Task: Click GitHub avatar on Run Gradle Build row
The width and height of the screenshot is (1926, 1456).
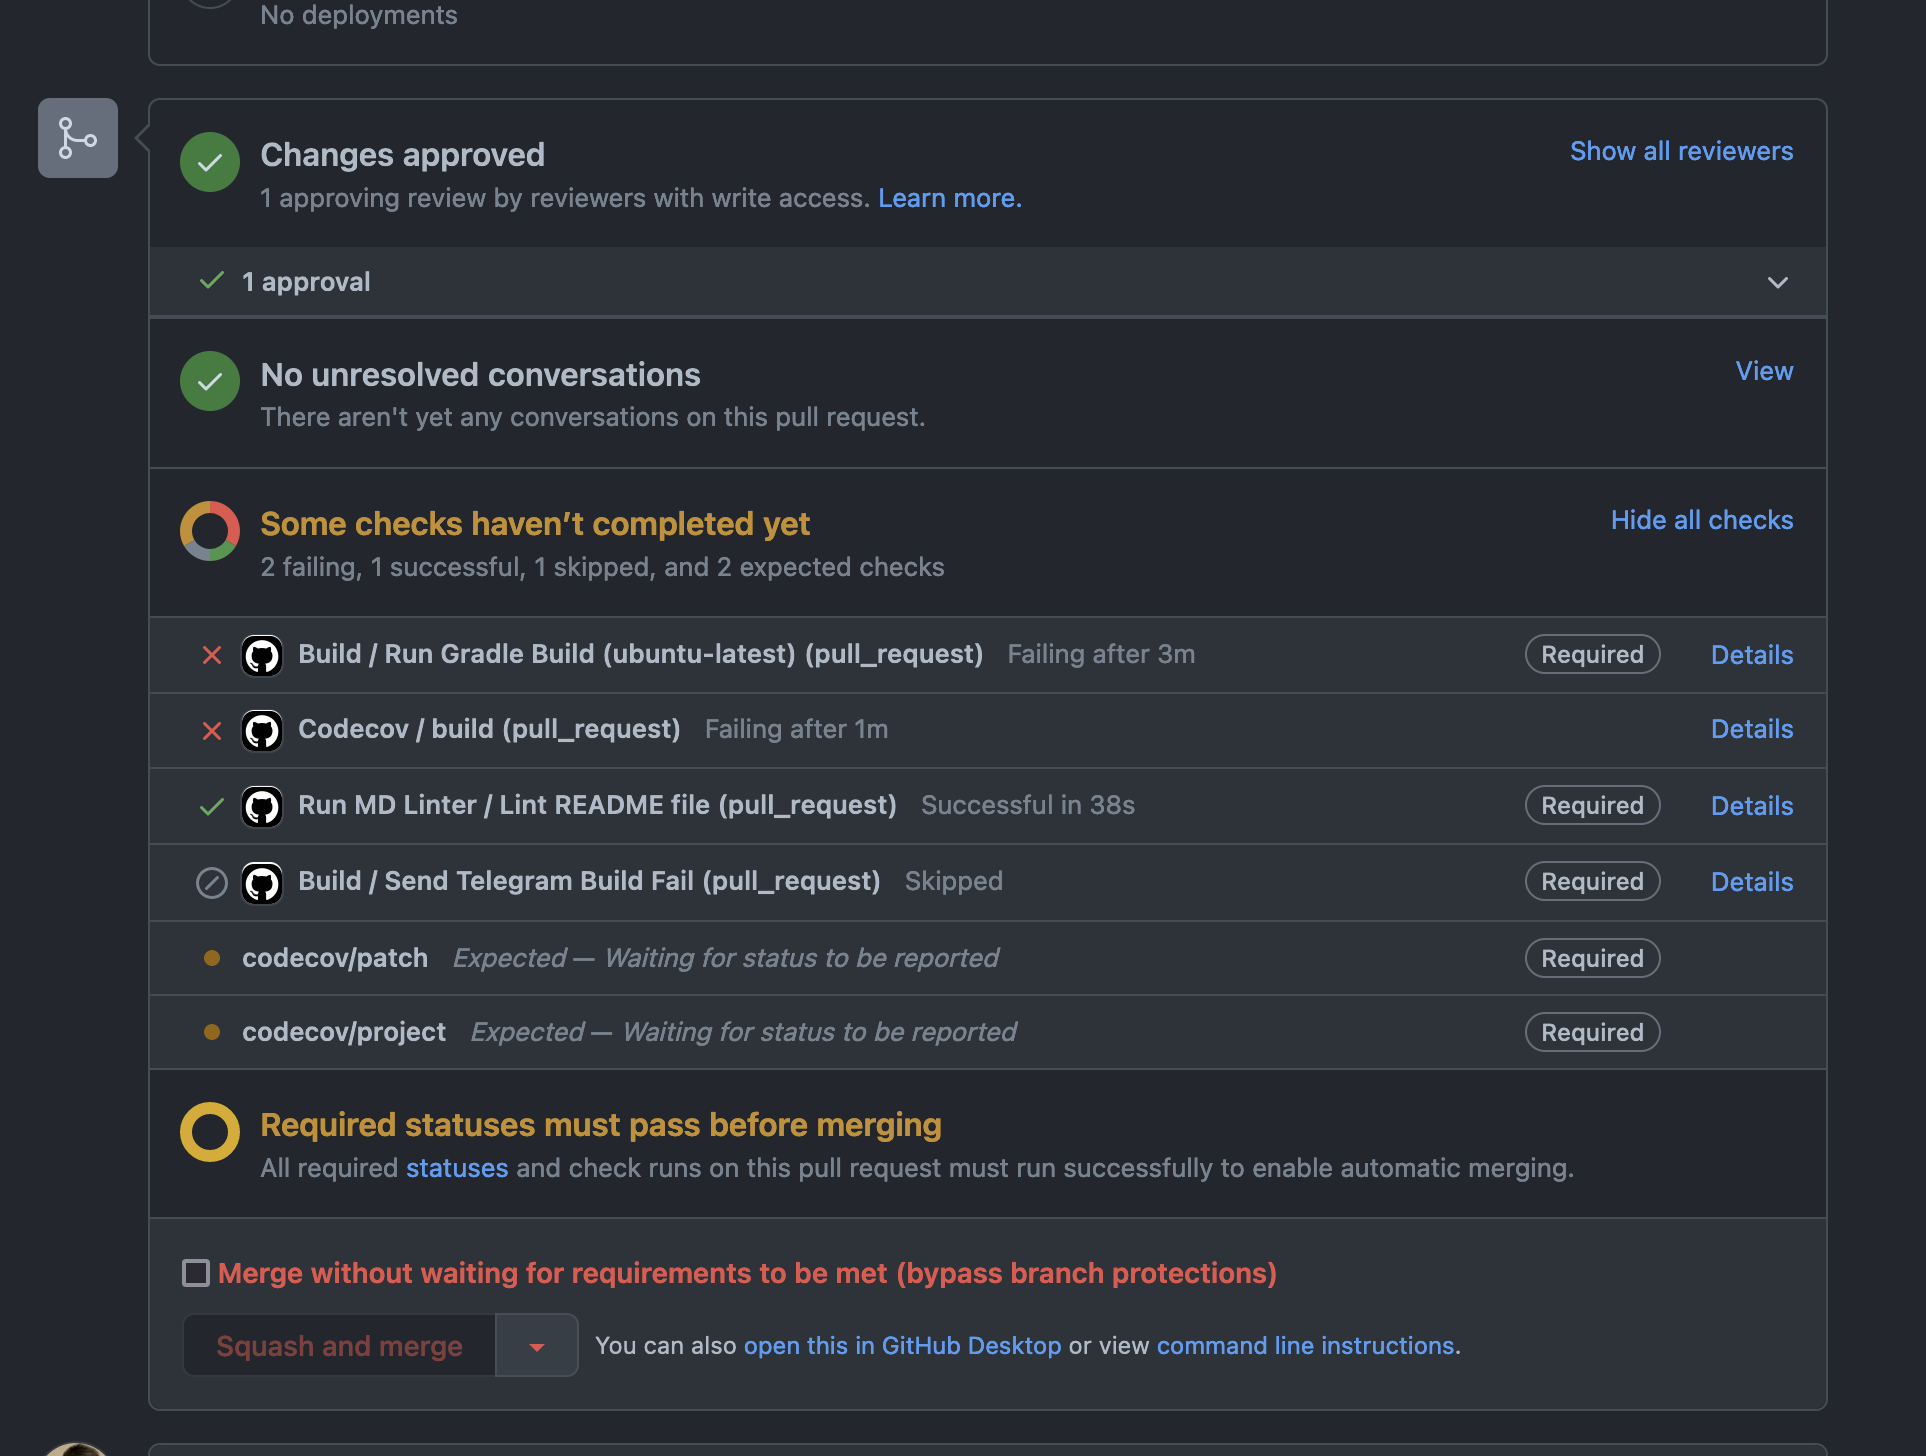Action: click(x=262, y=656)
